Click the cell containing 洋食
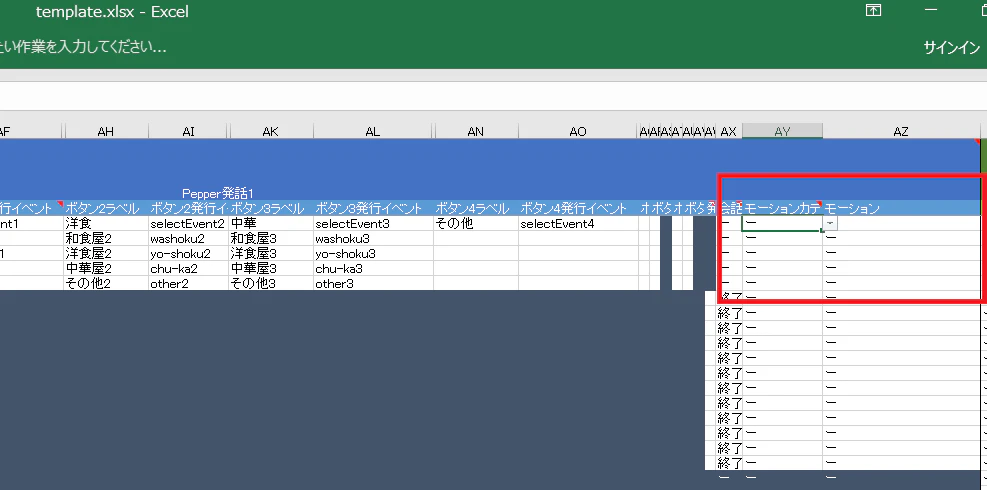This screenshot has height=490, width=987. click(106, 224)
